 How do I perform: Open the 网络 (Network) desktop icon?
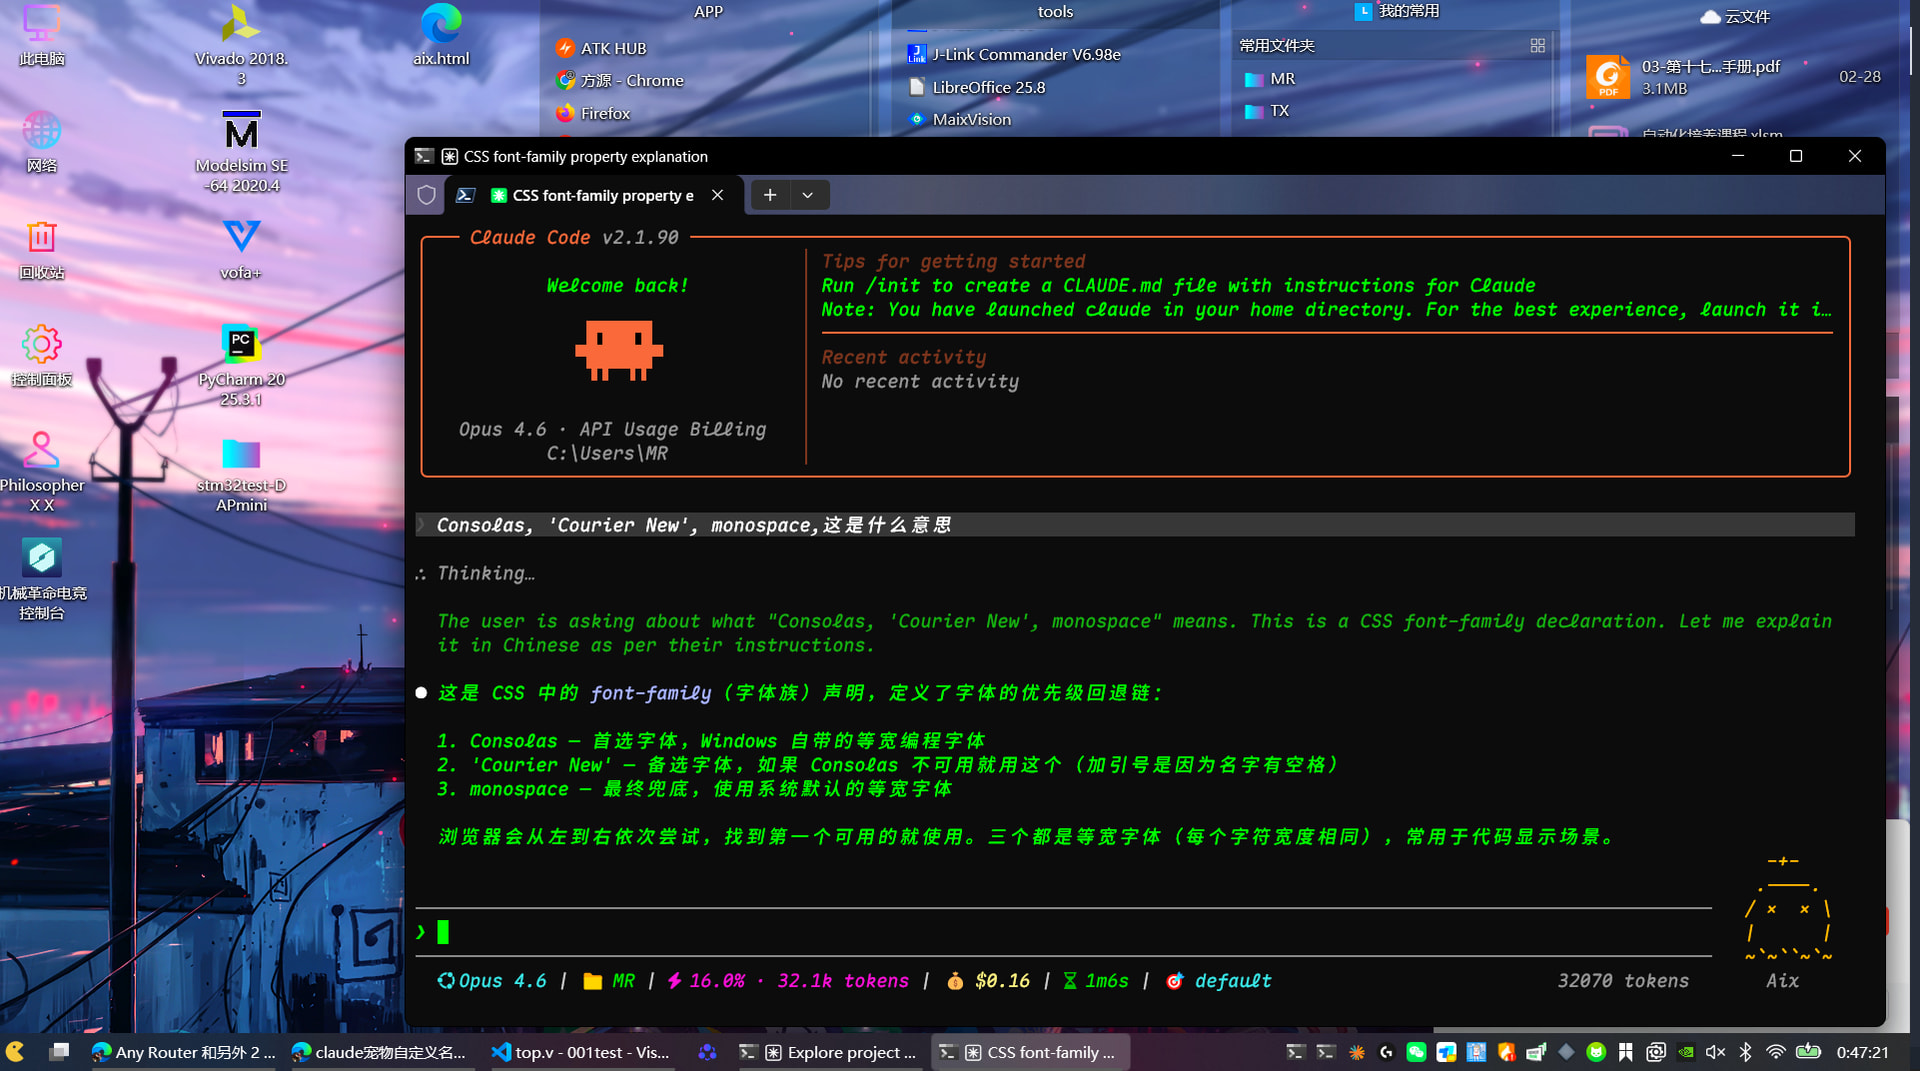pyautogui.click(x=41, y=141)
